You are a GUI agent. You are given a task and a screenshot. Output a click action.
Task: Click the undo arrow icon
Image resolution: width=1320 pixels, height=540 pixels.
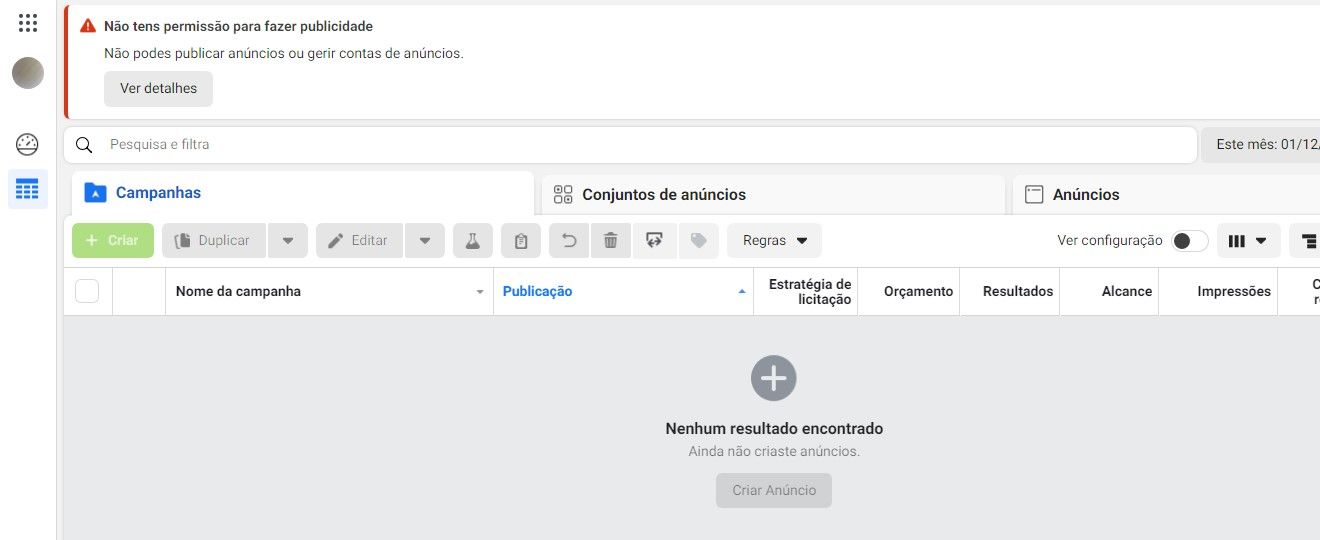pos(569,241)
